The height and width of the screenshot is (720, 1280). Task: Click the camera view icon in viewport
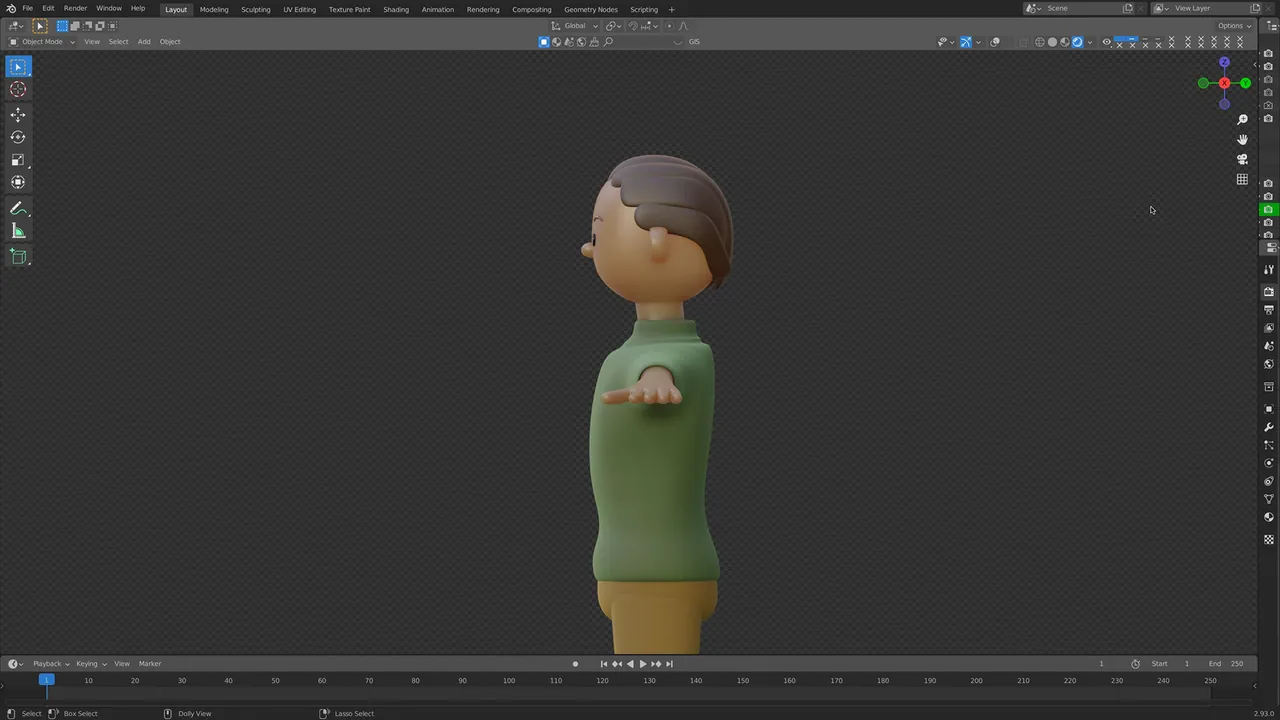[x=1242, y=159]
